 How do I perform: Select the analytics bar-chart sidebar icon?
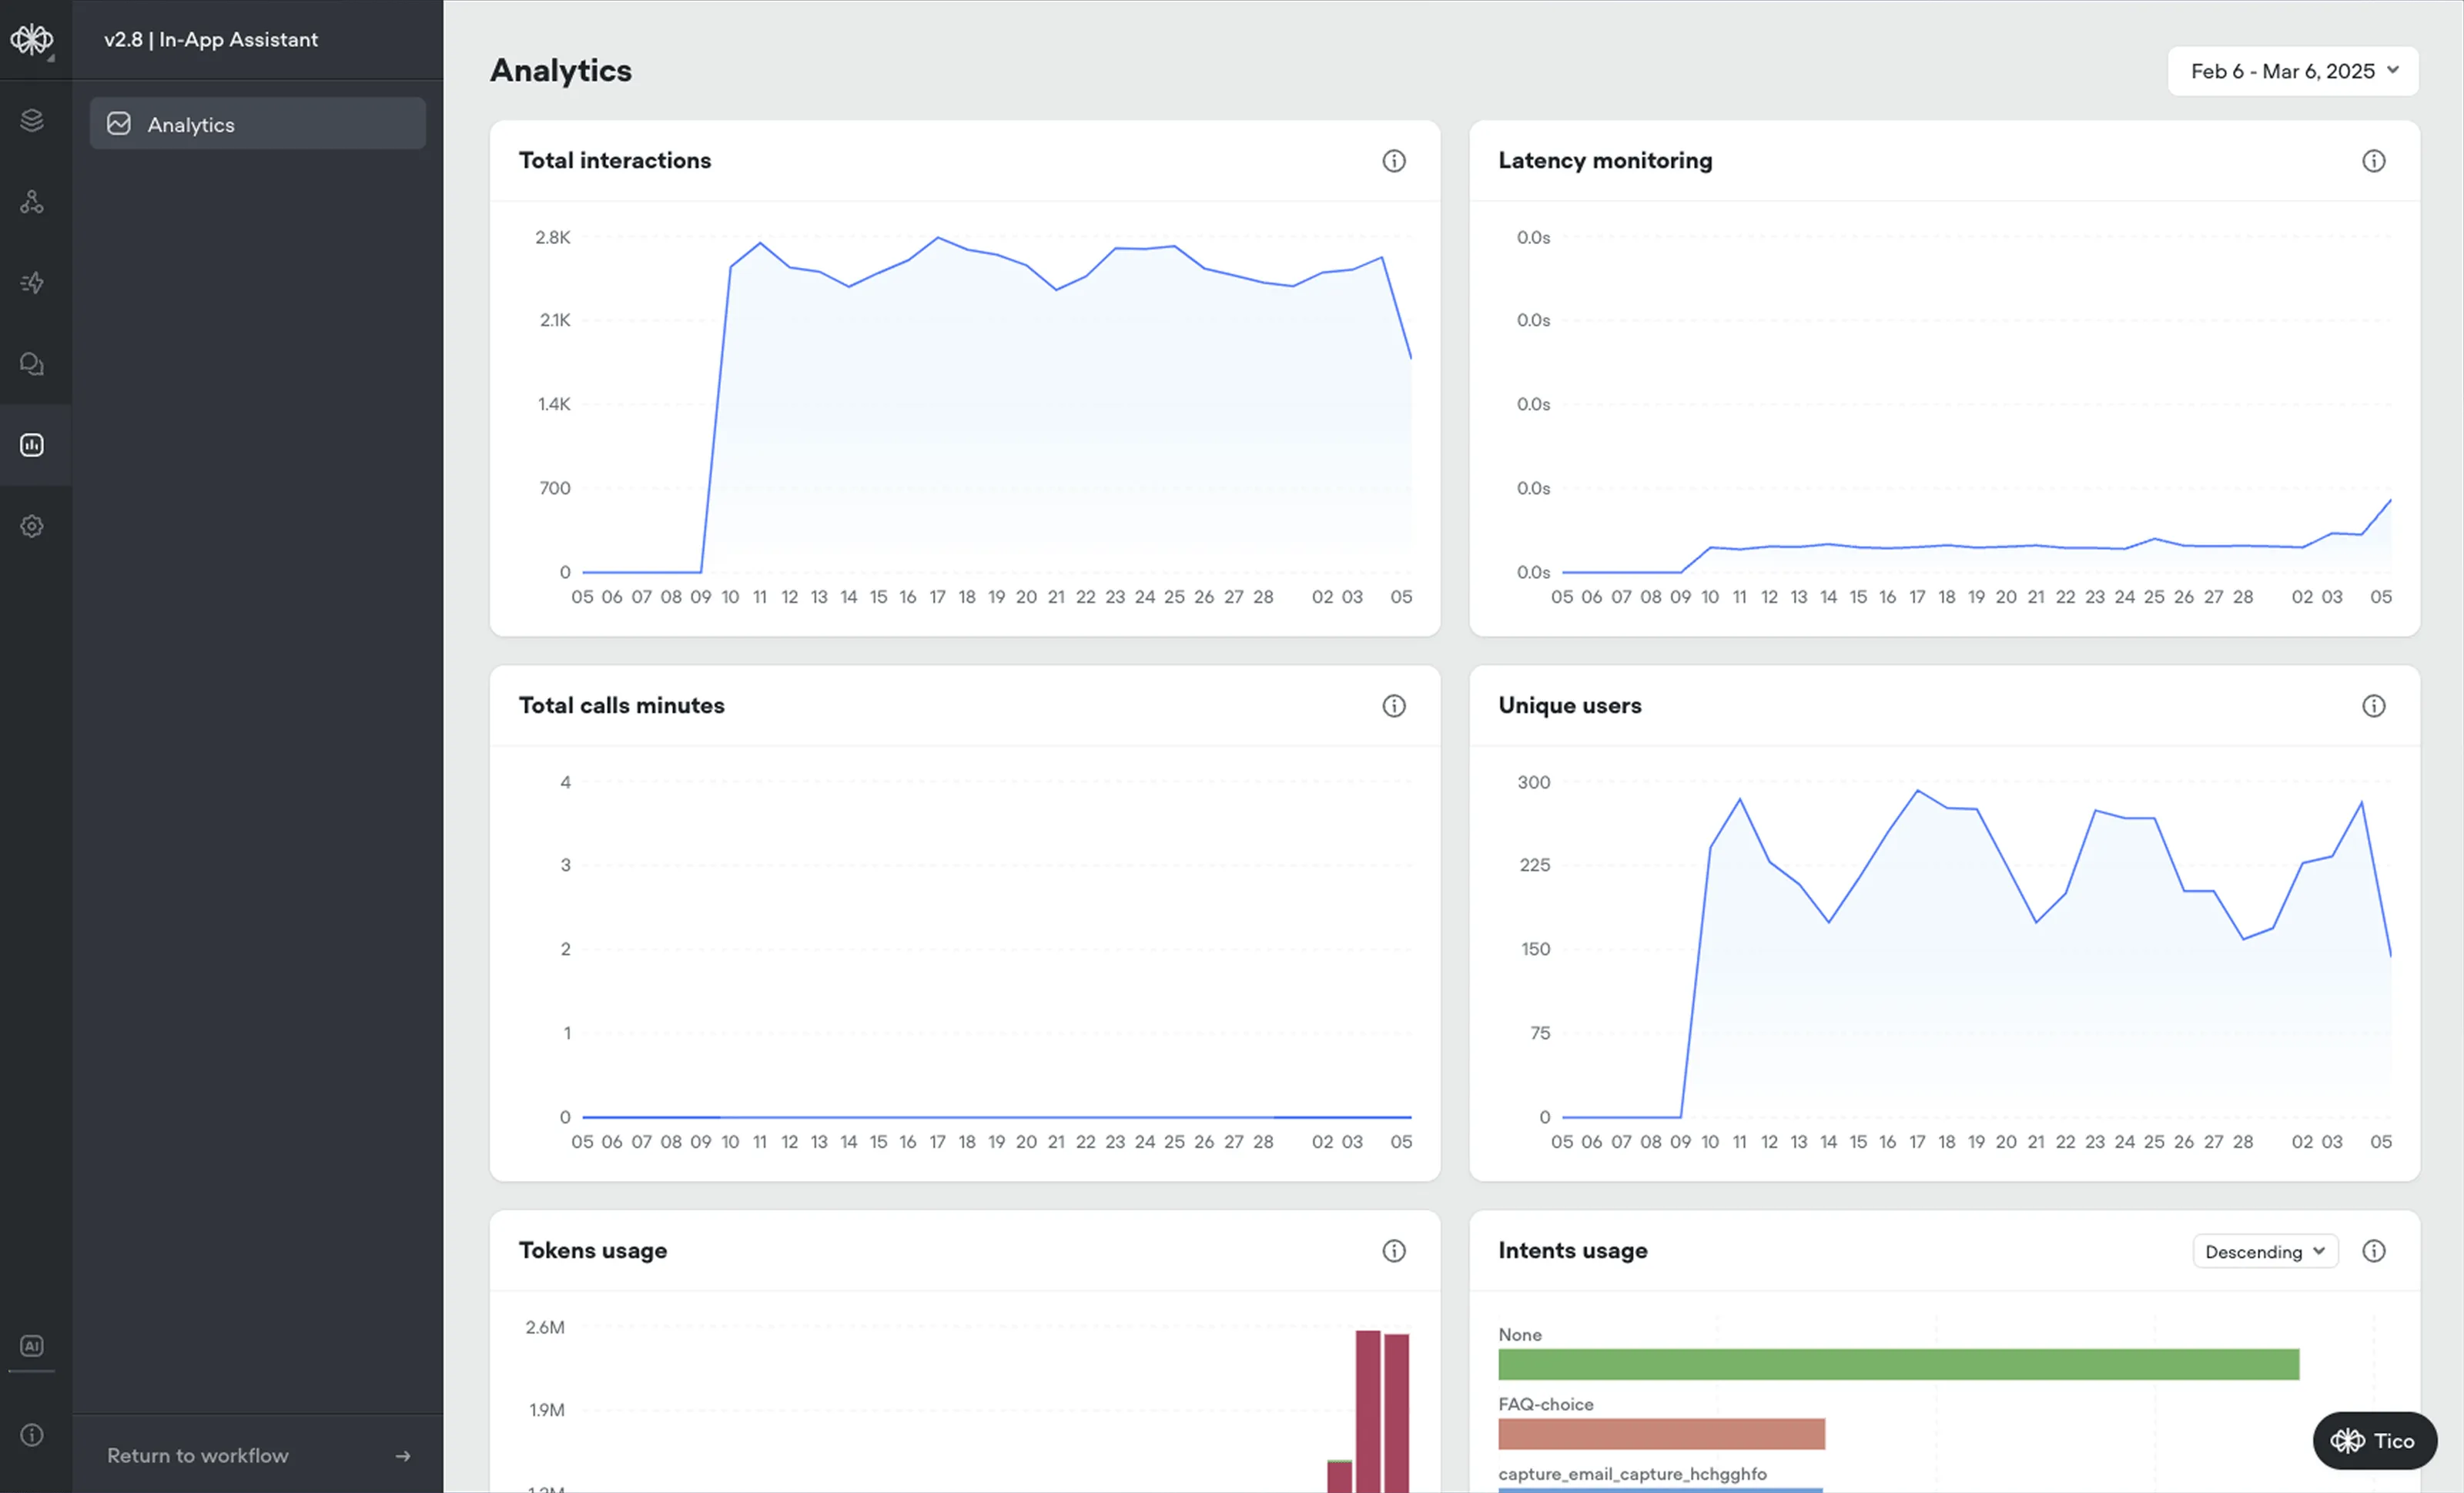32,445
